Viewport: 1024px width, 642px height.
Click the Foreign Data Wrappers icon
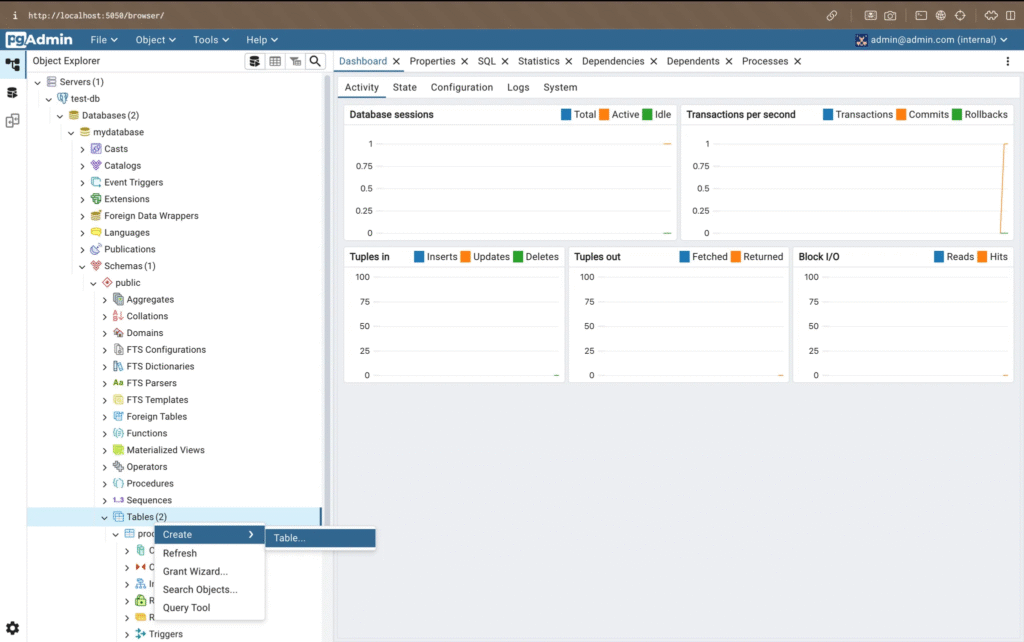tap(96, 216)
